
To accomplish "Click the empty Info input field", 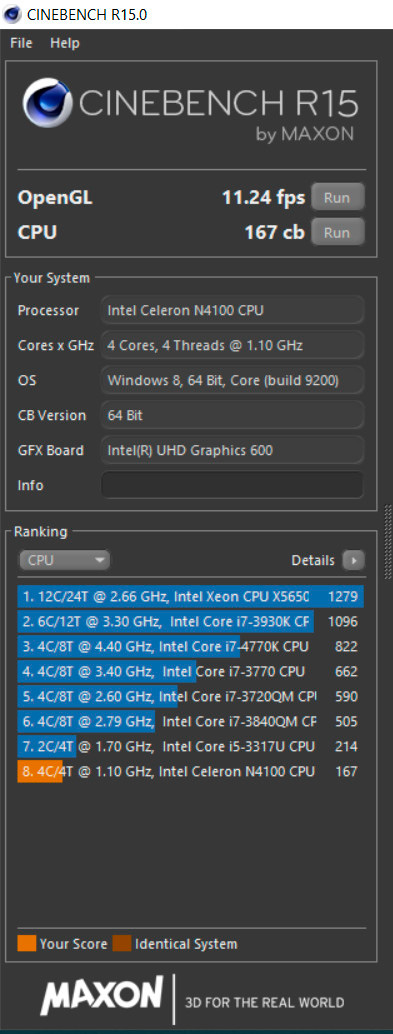I will click(x=232, y=485).
